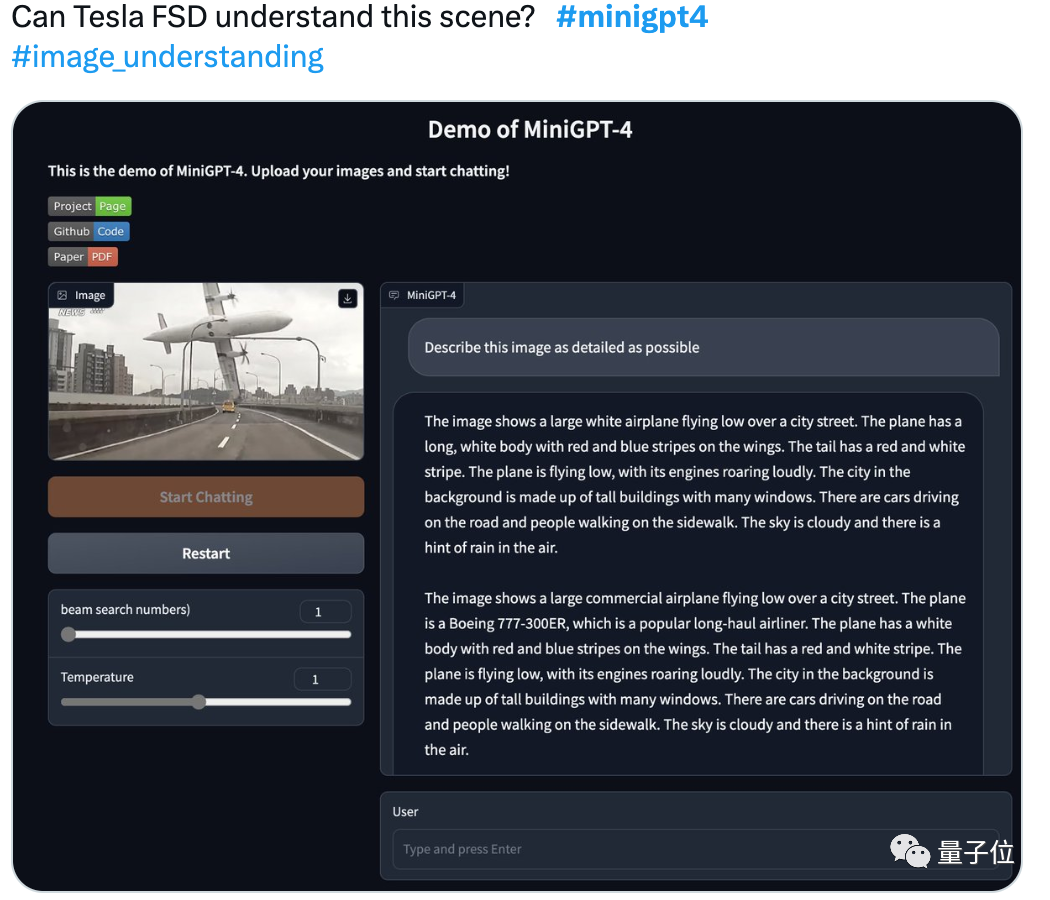The width and height of the screenshot is (1050, 900).
Task: Click the WeChat logo watermark
Action: tap(909, 850)
